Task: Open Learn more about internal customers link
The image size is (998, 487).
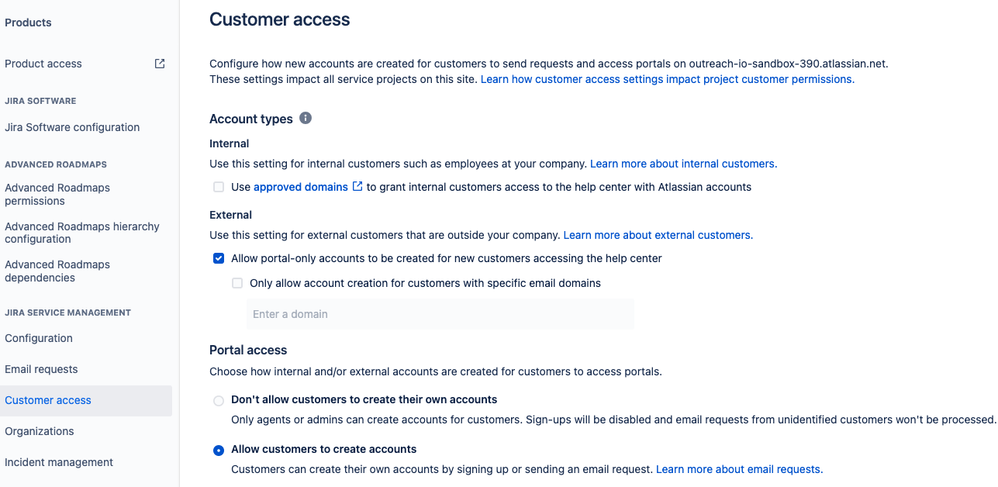Action: tap(684, 164)
